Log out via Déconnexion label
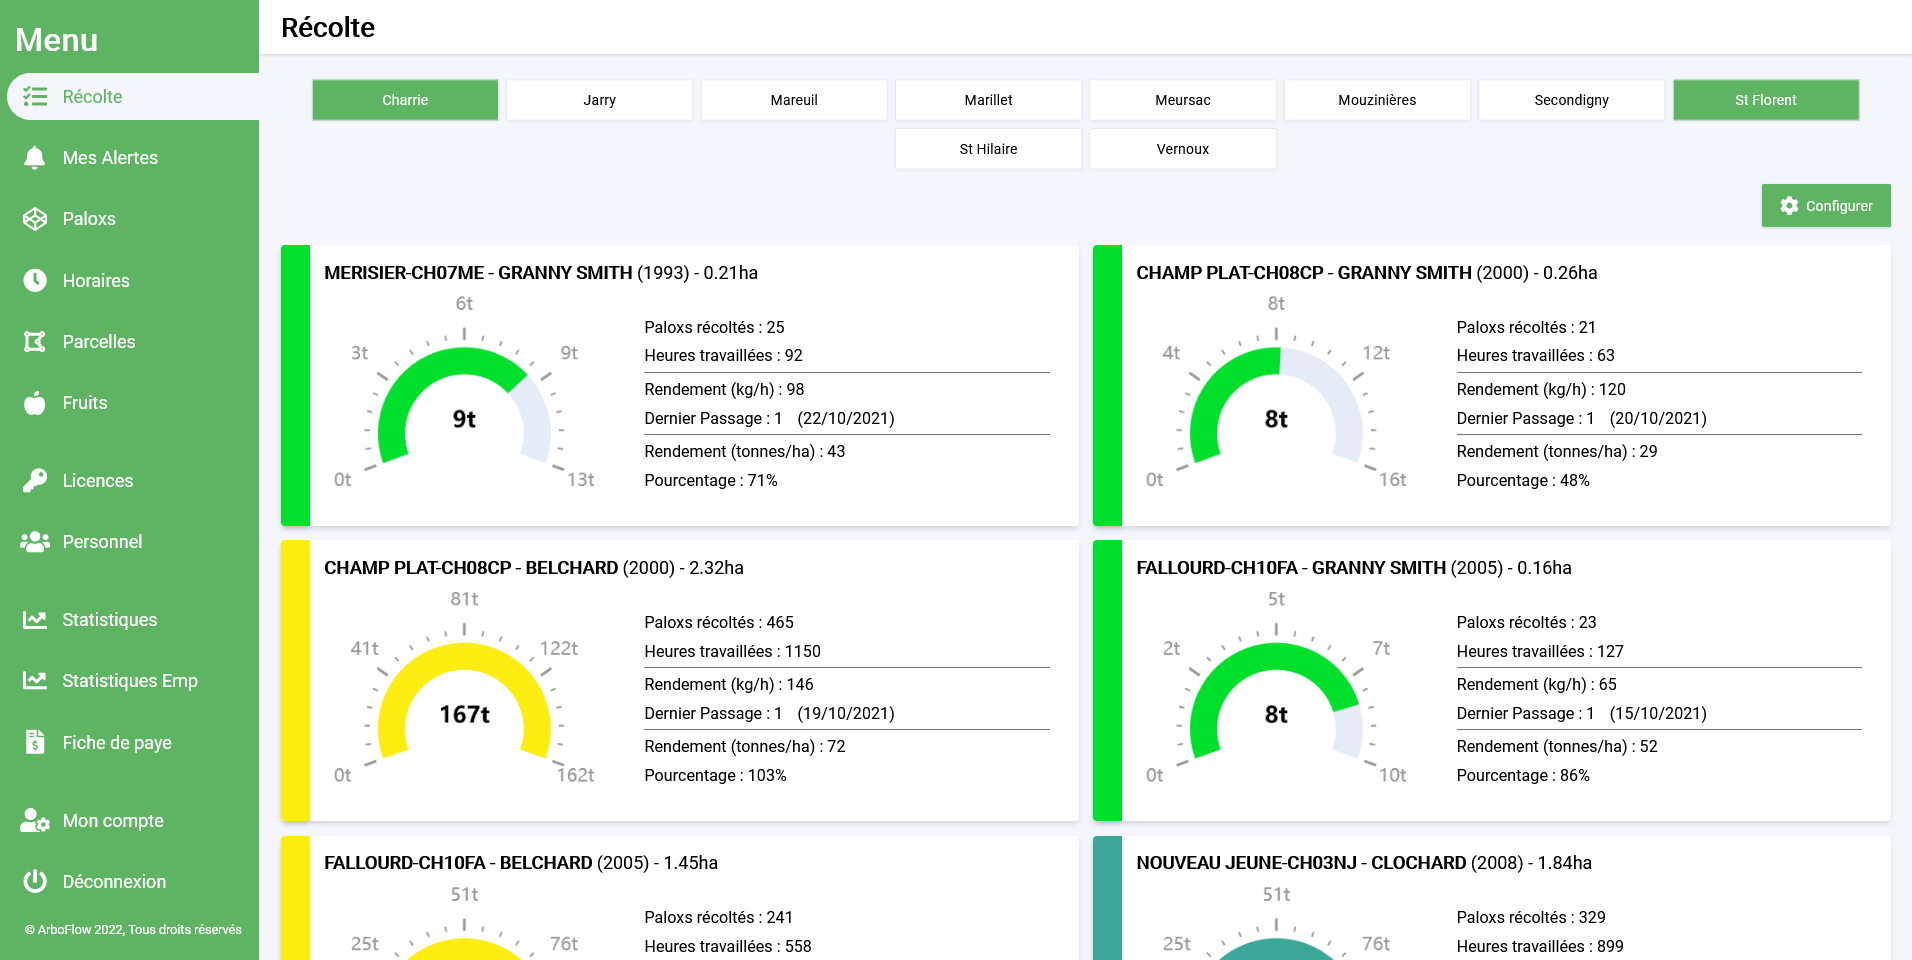This screenshot has height=960, width=1912. (114, 882)
